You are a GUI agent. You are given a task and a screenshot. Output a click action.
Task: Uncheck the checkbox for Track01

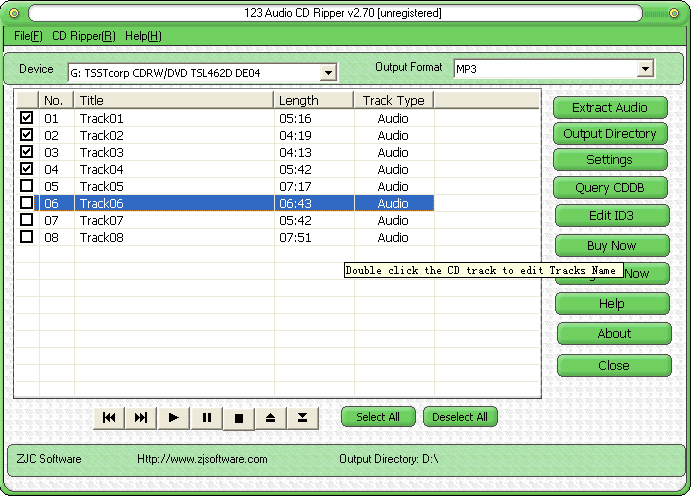27,118
